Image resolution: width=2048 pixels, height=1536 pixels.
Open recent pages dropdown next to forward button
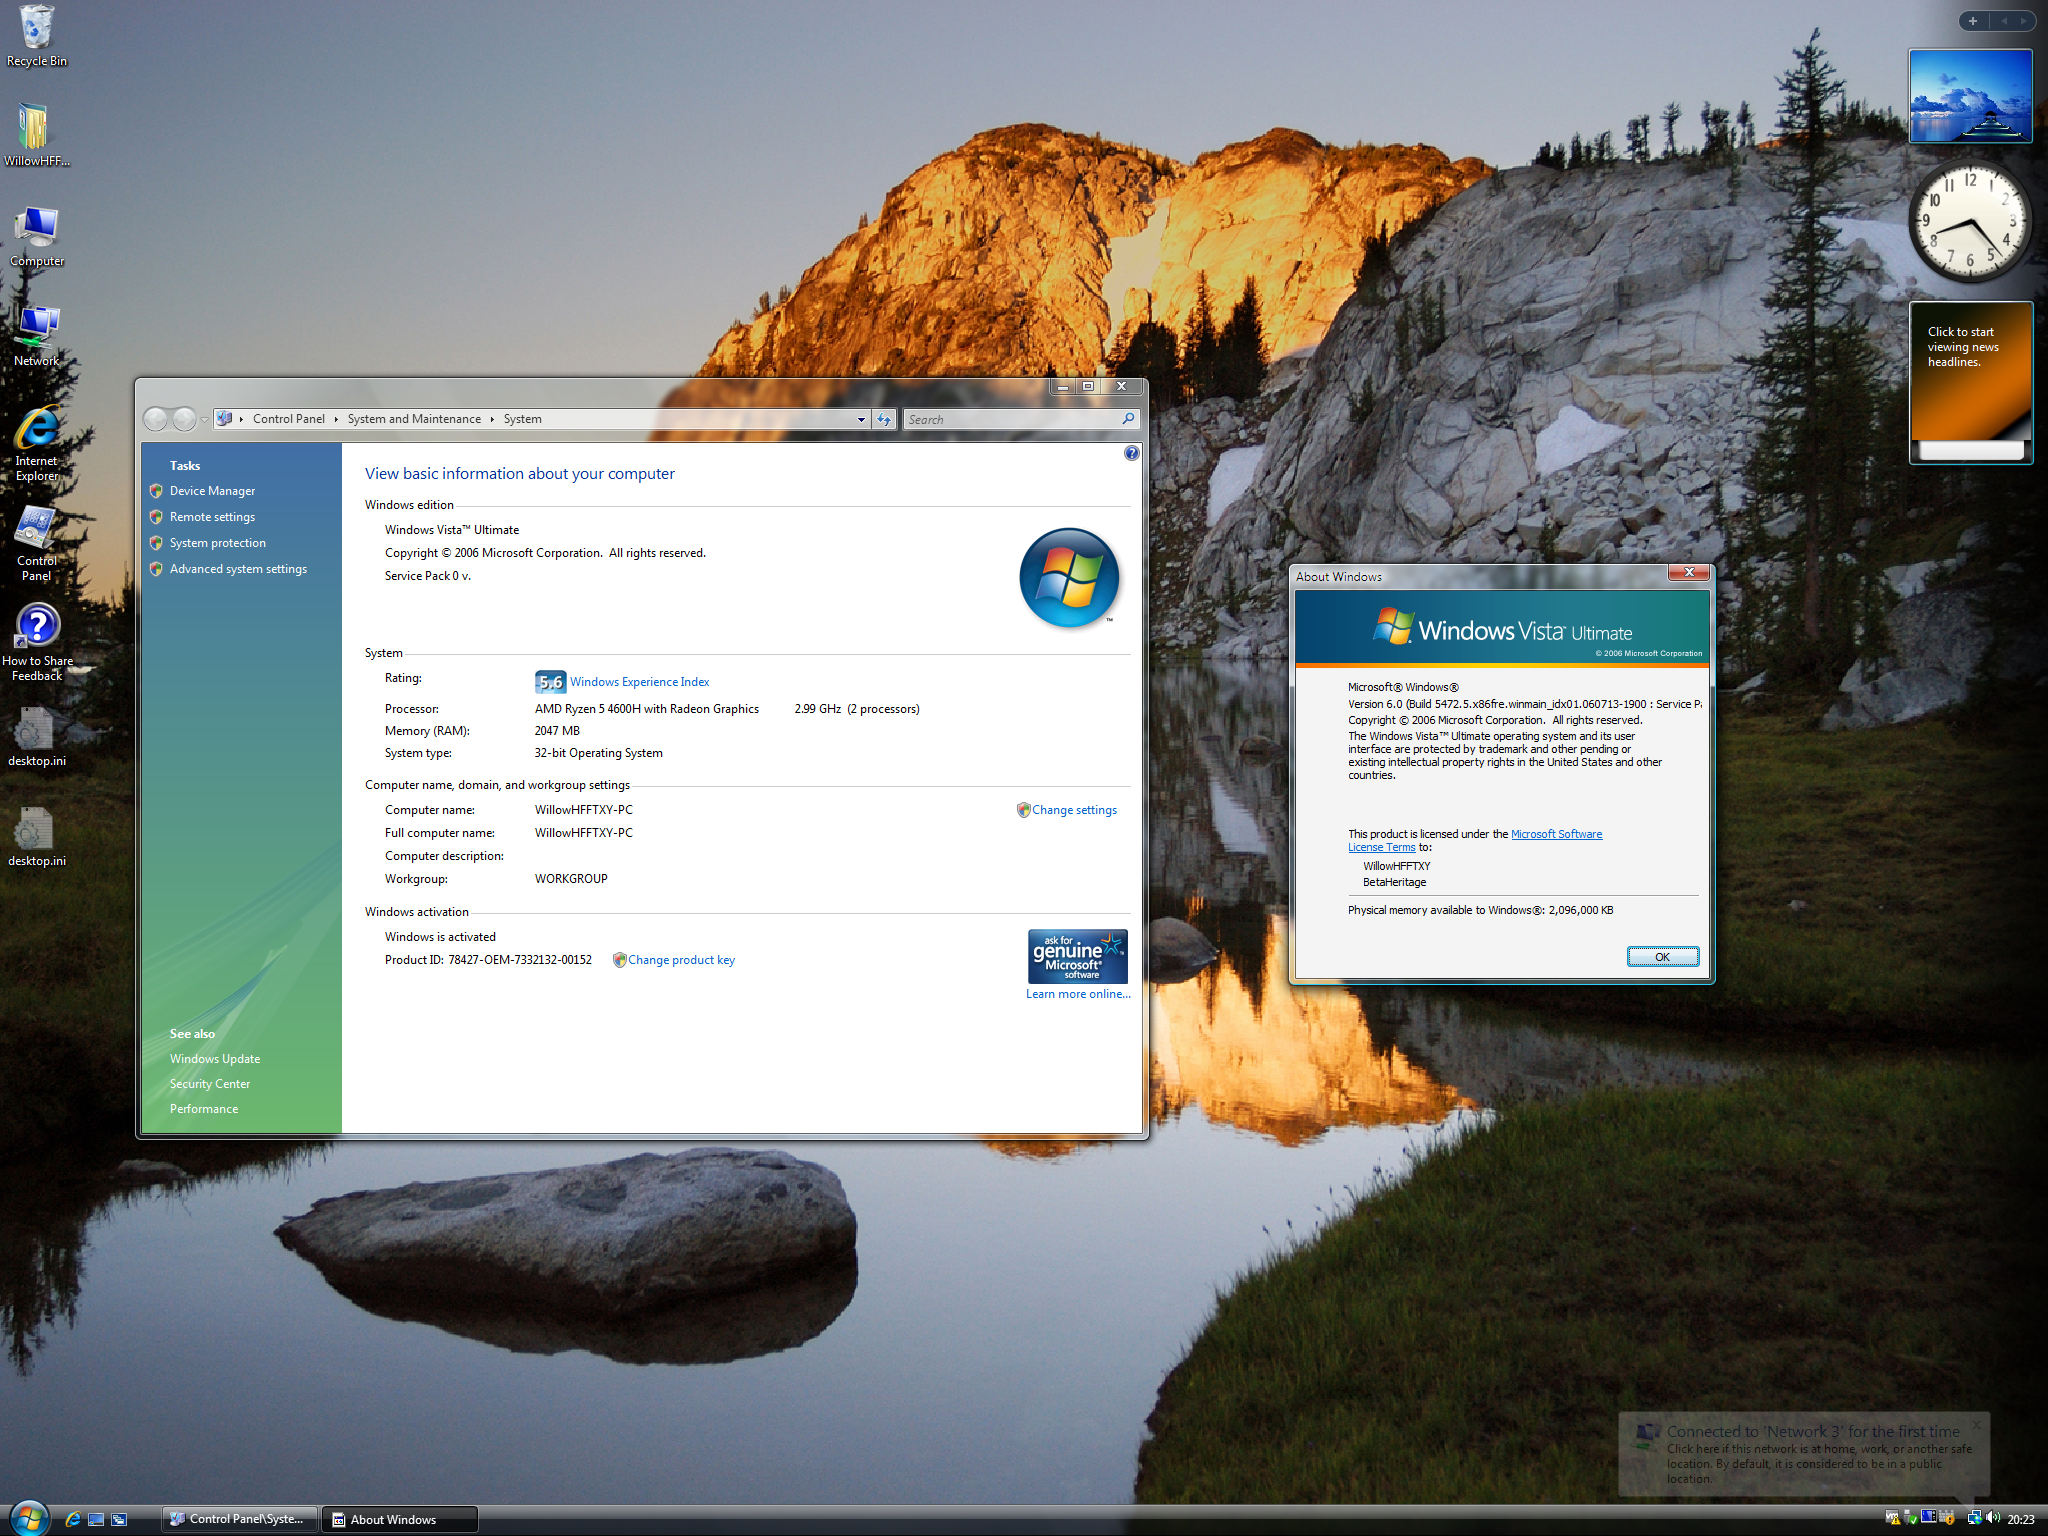(x=204, y=419)
